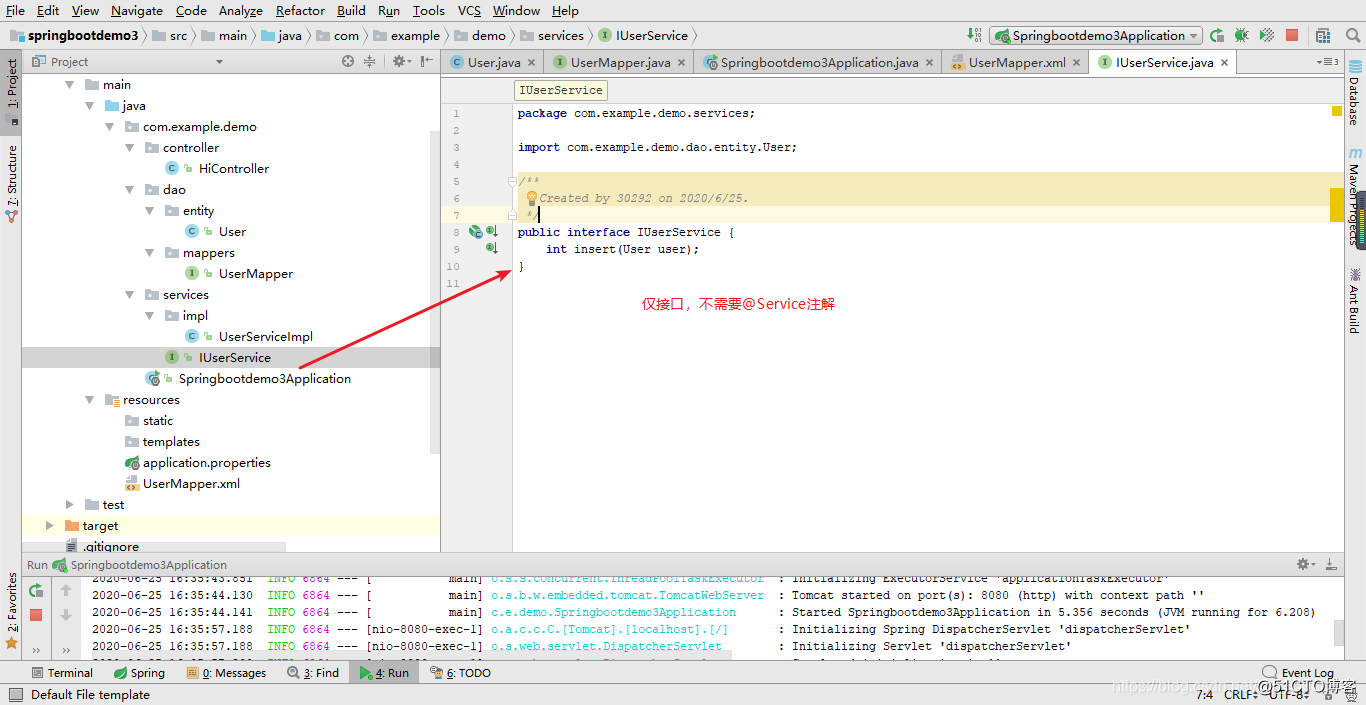Click implemented-method gutter icon on line 9

(492, 248)
